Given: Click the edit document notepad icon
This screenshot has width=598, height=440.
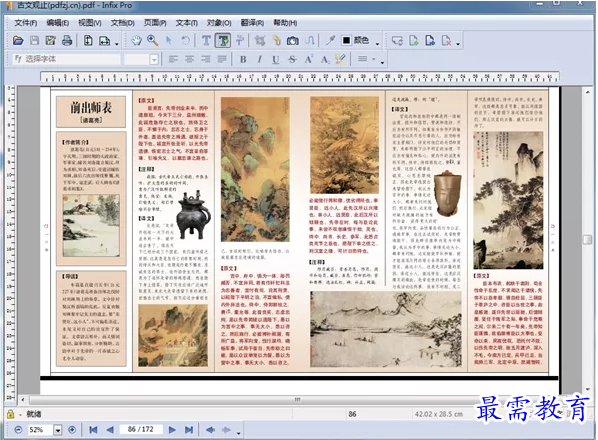Looking at the screenshot, I should click(50, 40).
